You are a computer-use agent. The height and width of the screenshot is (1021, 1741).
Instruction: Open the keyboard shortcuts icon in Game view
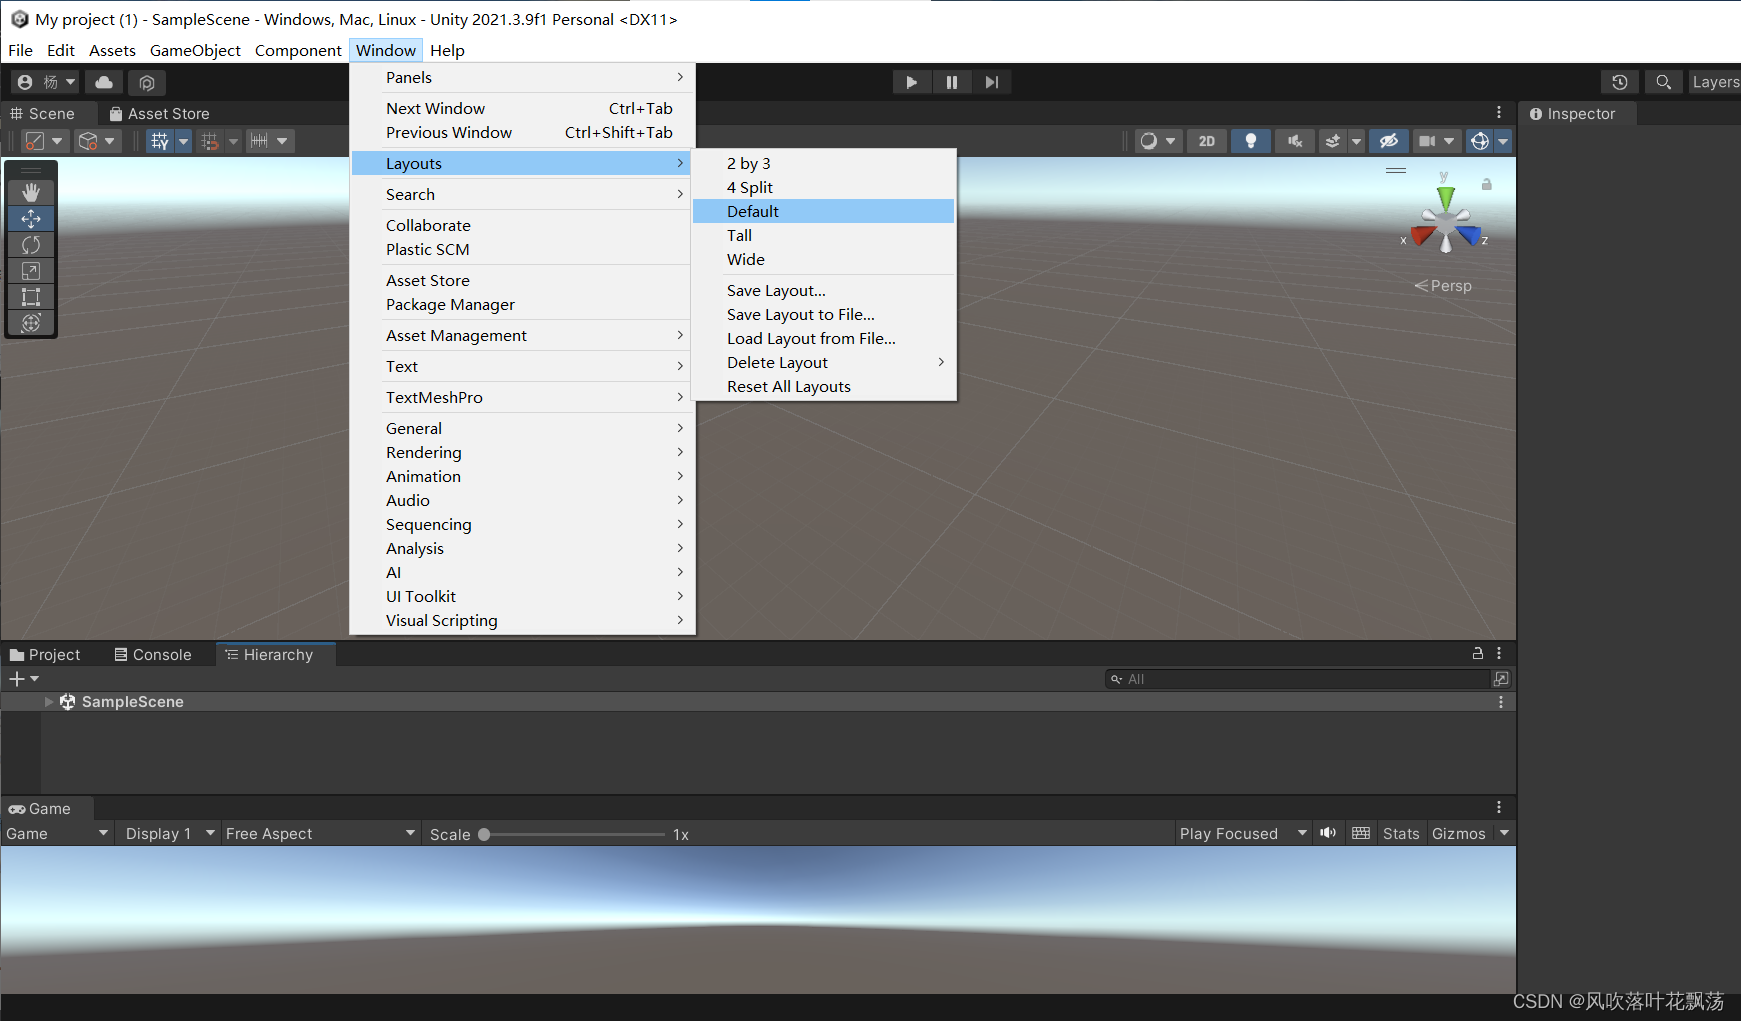pyautogui.click(x=1361, y=833)
